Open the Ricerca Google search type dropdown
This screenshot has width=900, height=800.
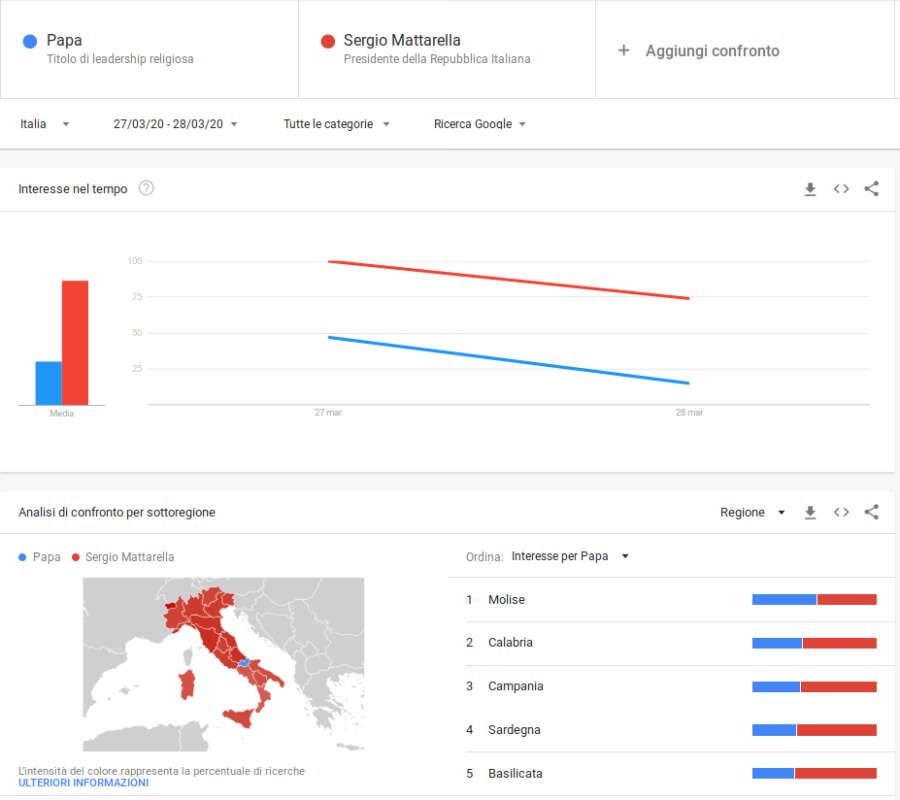479,124
